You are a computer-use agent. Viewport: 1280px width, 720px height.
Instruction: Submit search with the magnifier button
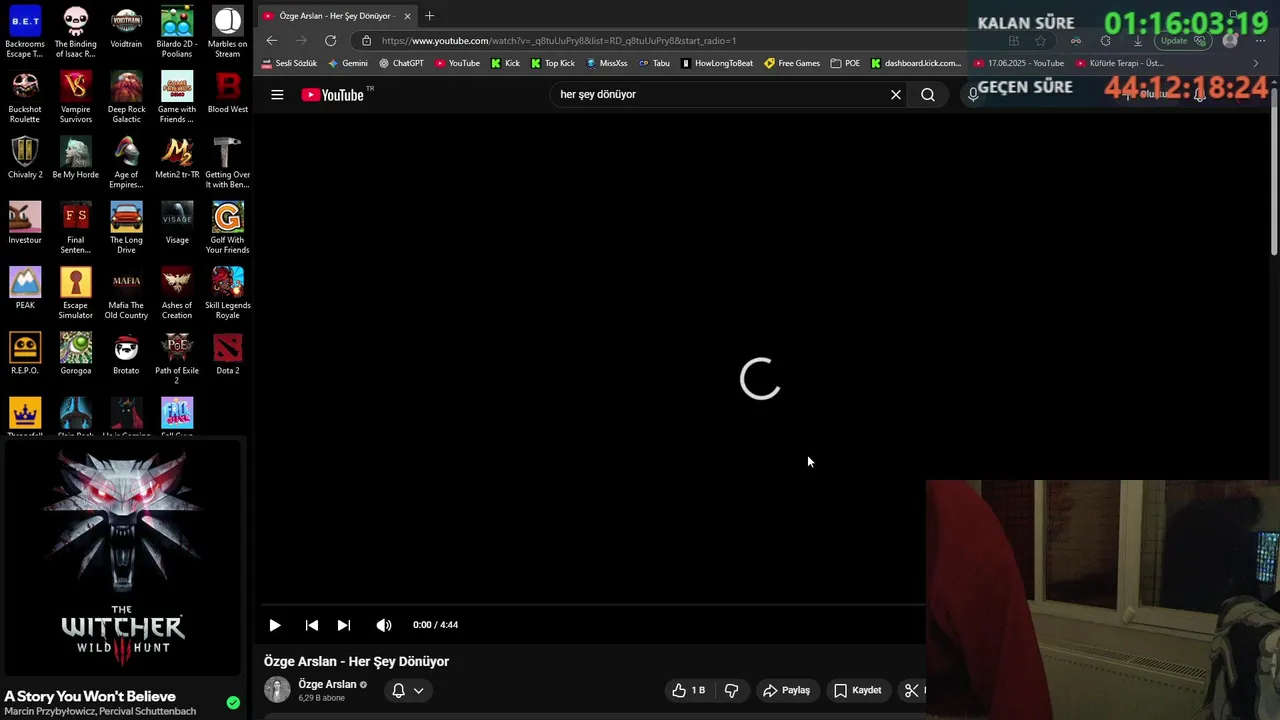click(928, 95)
